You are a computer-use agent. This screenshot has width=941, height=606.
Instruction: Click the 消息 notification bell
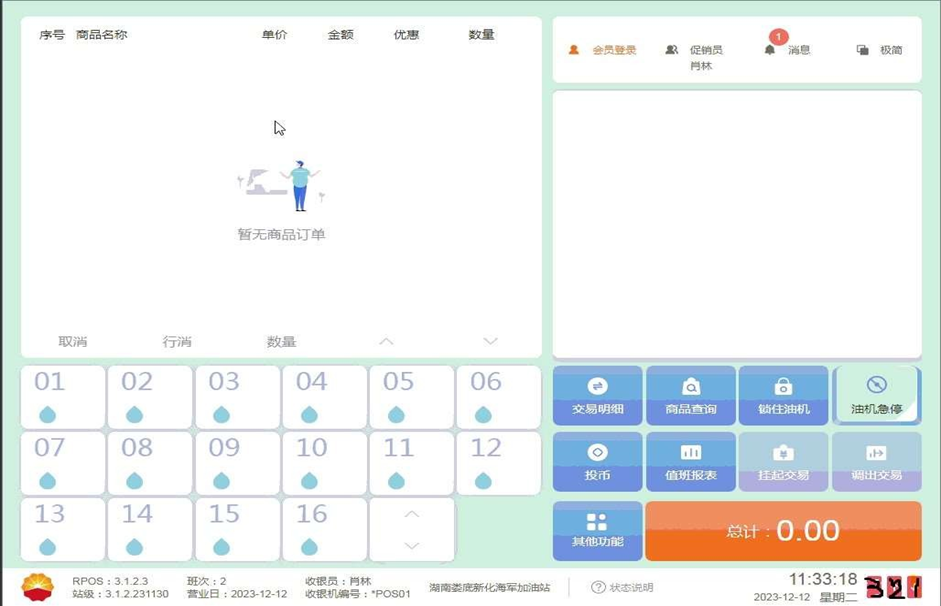pyautogui.click(x=770, y=50)
